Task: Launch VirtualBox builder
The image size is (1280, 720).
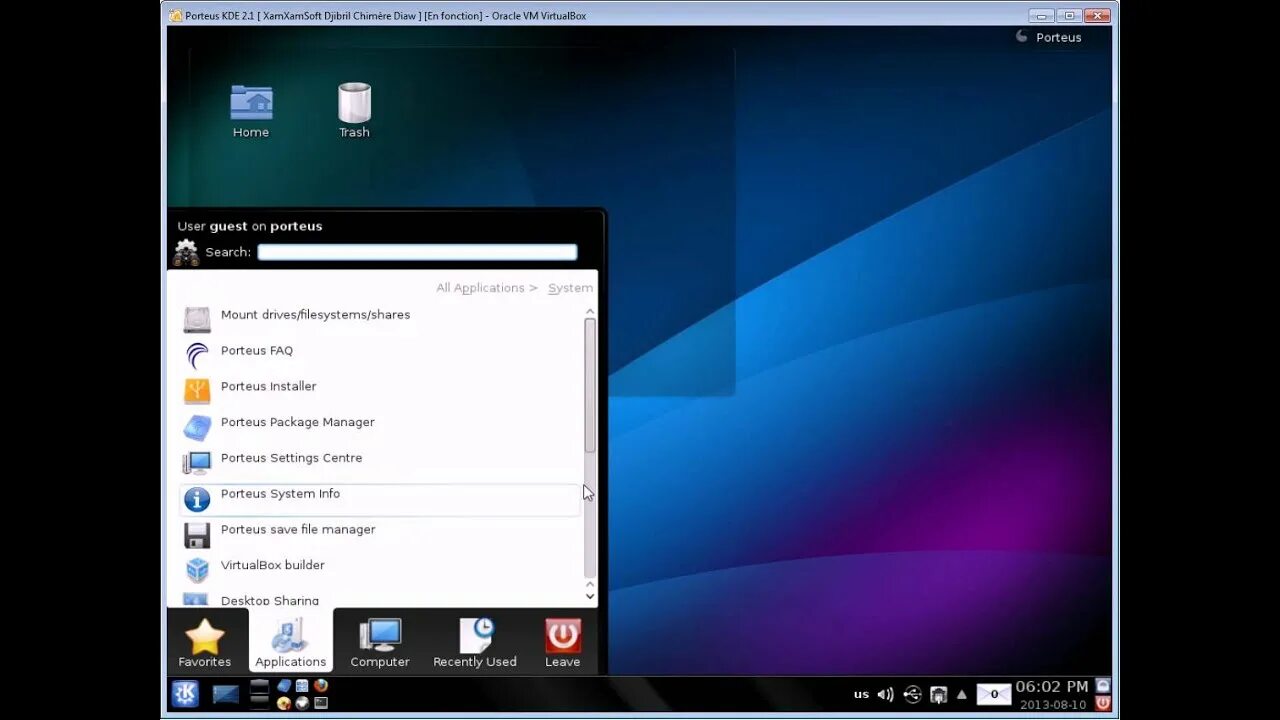Action: click(380, 569)
